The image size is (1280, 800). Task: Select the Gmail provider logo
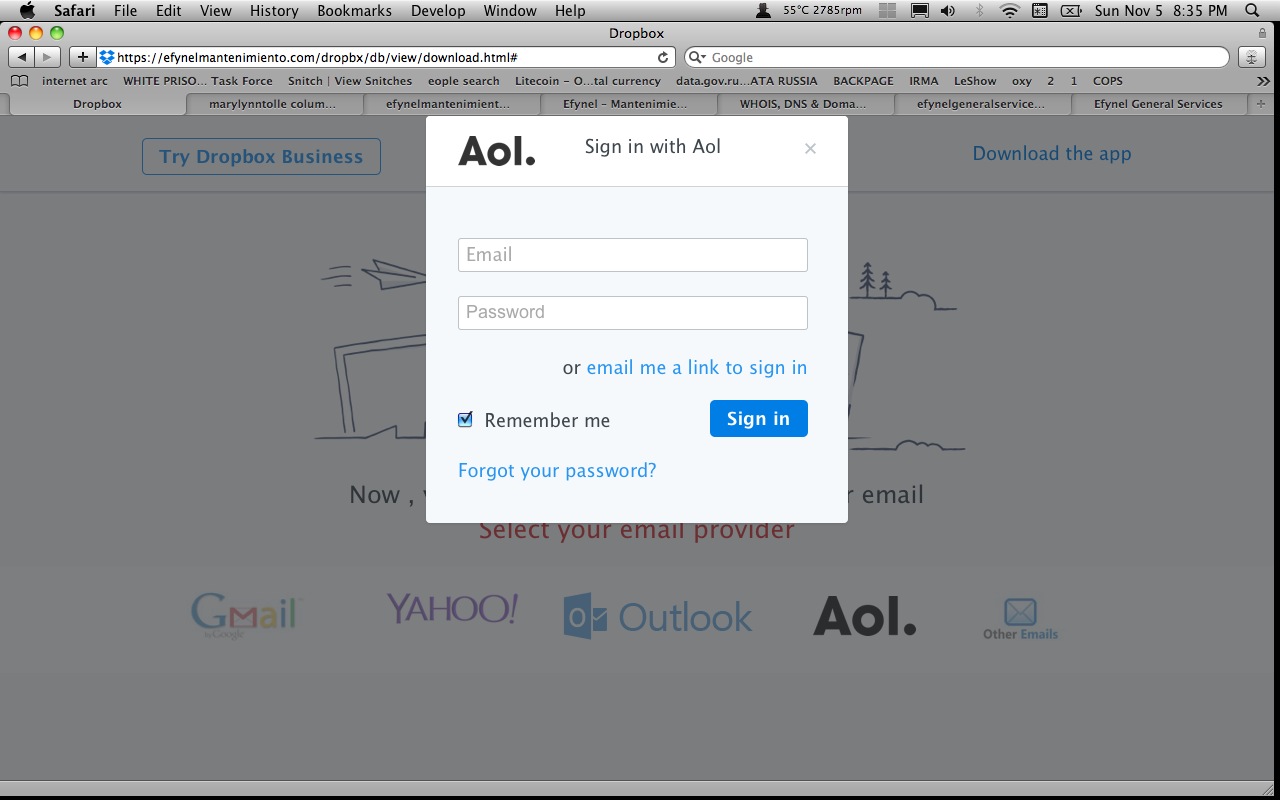pos(246,614)
